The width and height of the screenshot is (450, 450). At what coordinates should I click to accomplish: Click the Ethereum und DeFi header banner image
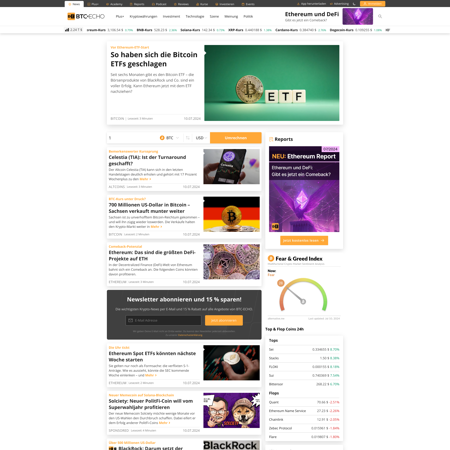pos(358,16)
